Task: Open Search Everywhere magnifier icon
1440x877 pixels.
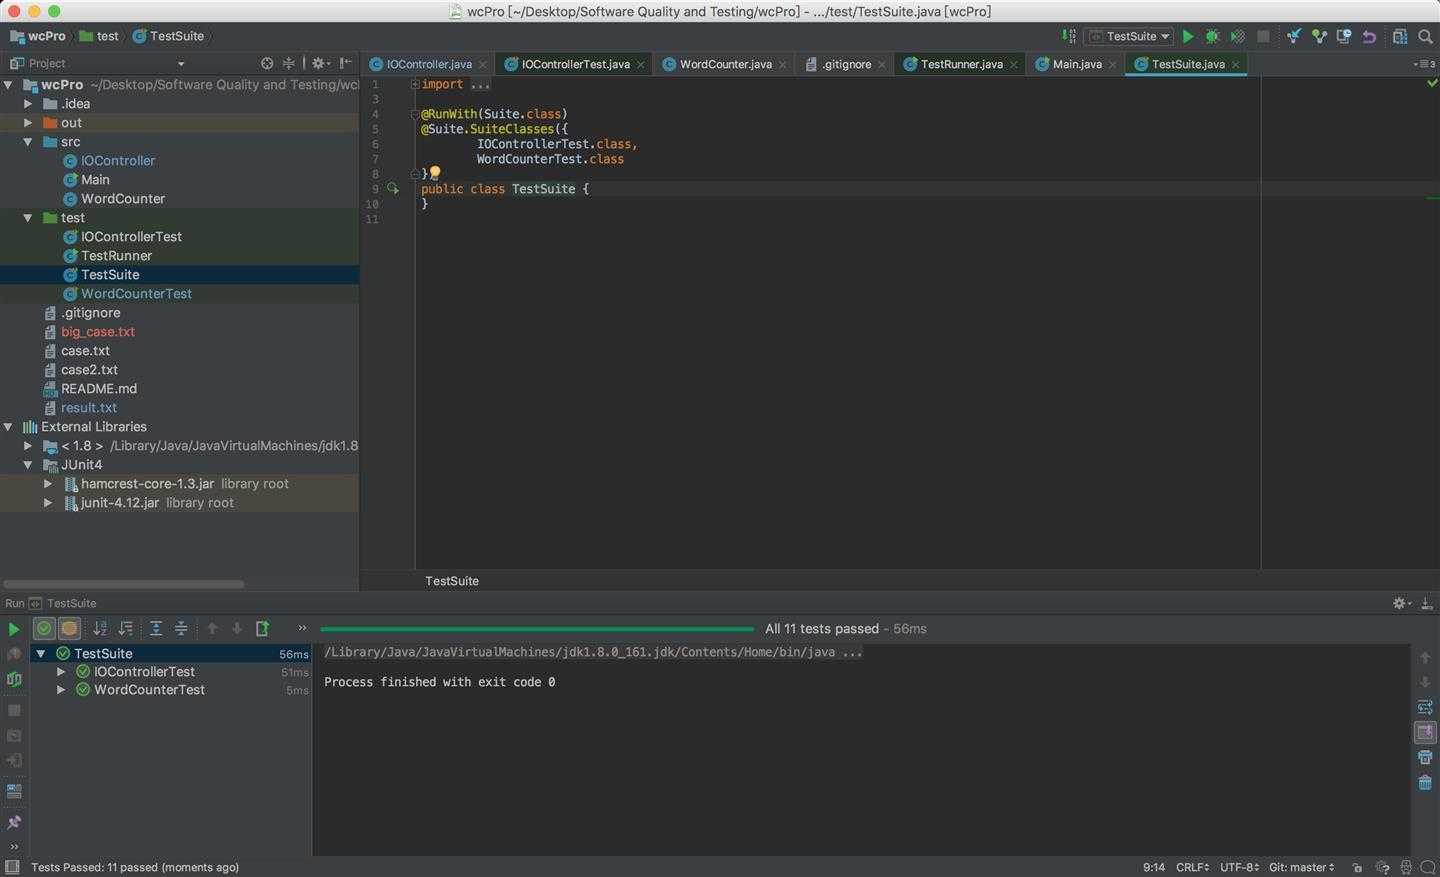Action: pyautogui.click(x=1425, y=36)
